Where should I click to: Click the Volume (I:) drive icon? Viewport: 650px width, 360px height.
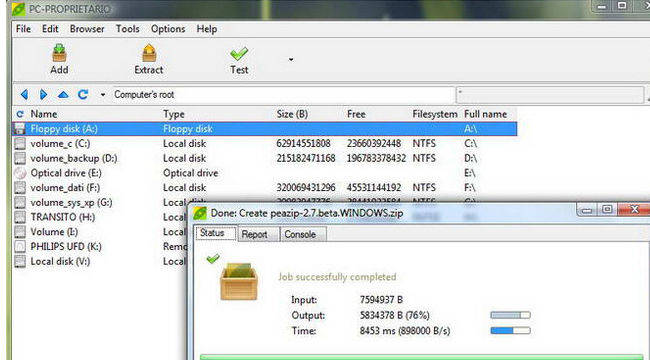[20, 232]
